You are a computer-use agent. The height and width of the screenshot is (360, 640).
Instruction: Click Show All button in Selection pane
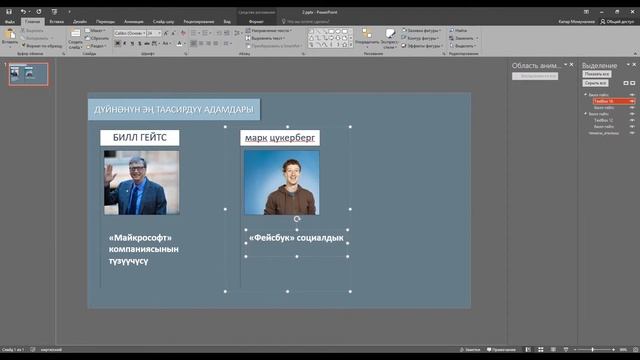596,74
